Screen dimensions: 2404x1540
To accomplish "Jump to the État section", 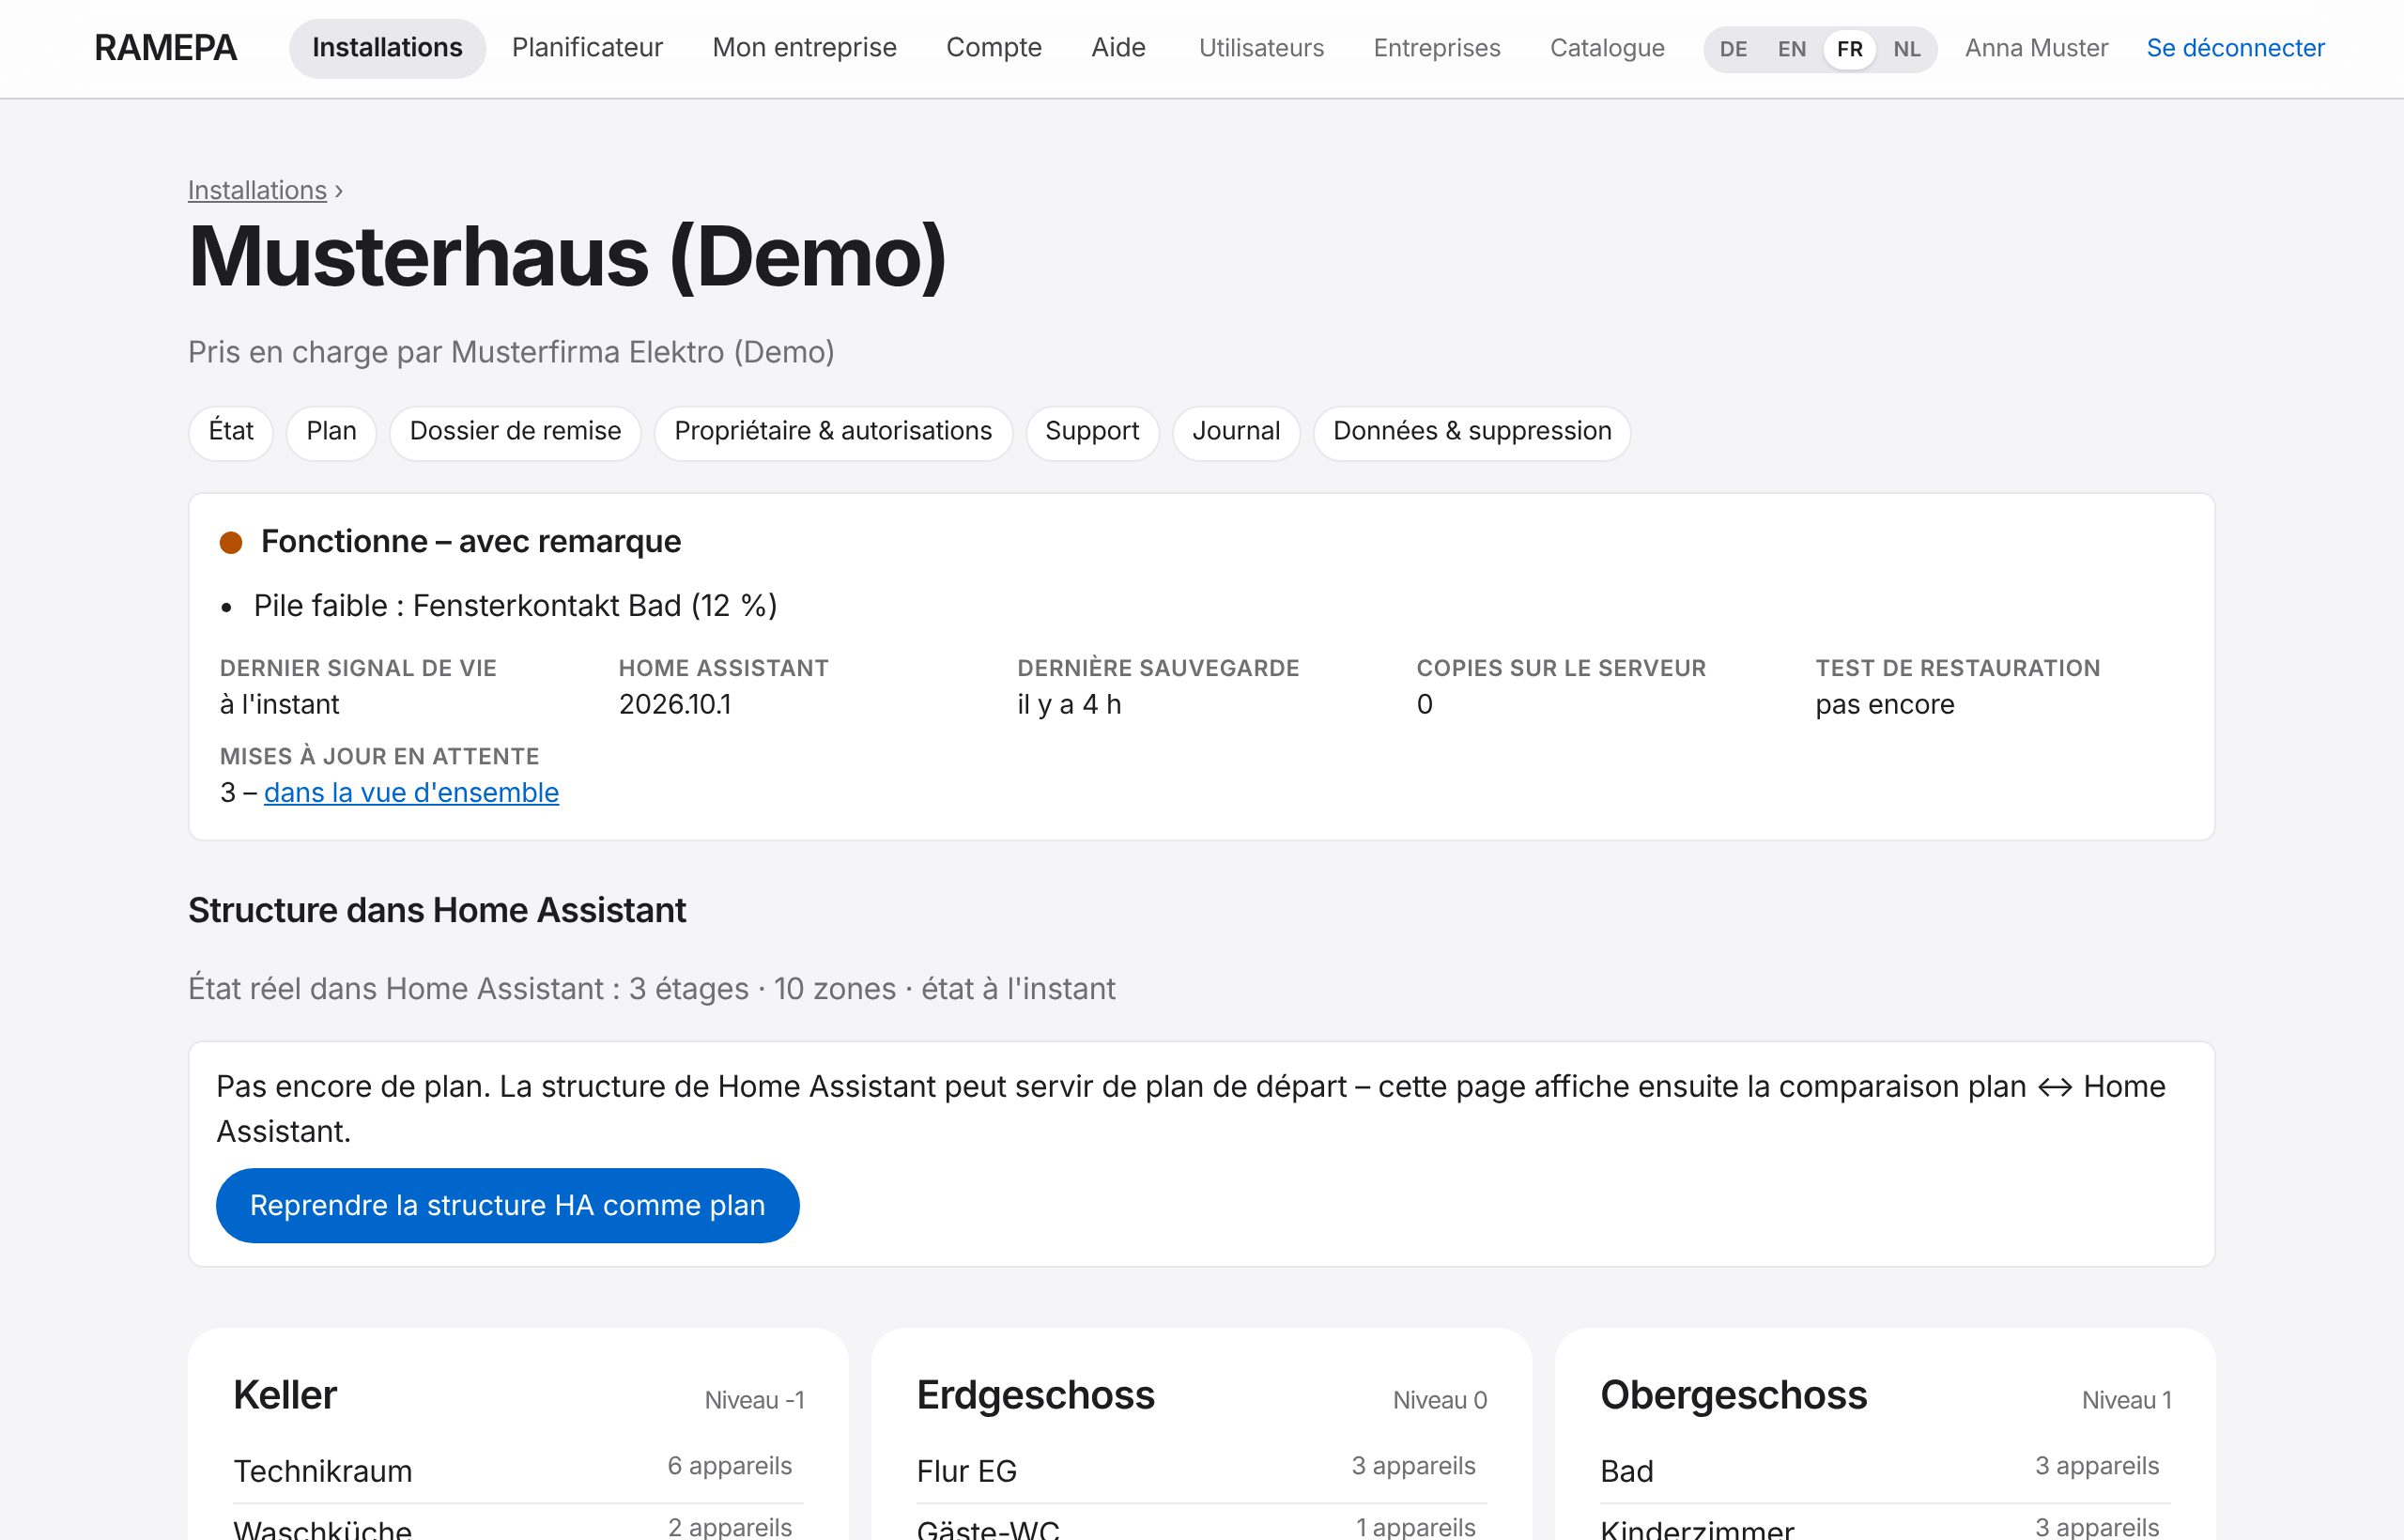I will 231,432.
